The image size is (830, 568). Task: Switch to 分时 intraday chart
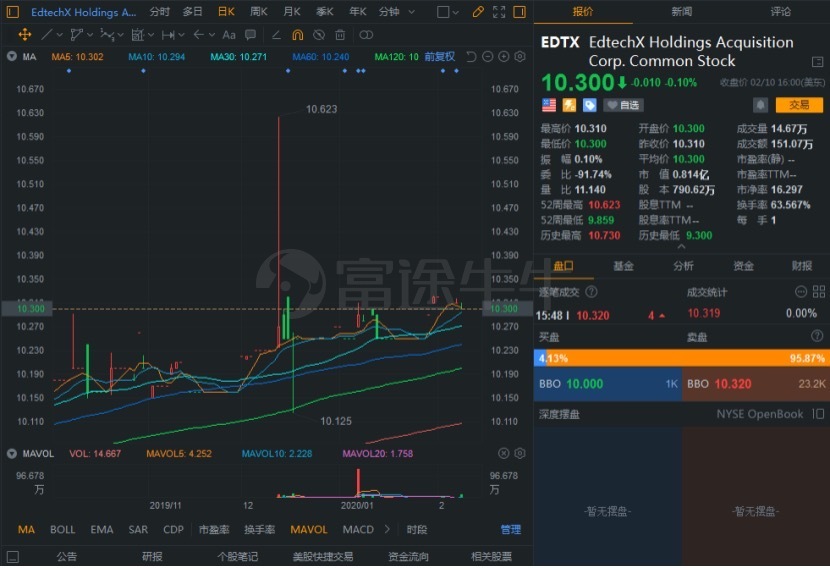tap(159, 12)
